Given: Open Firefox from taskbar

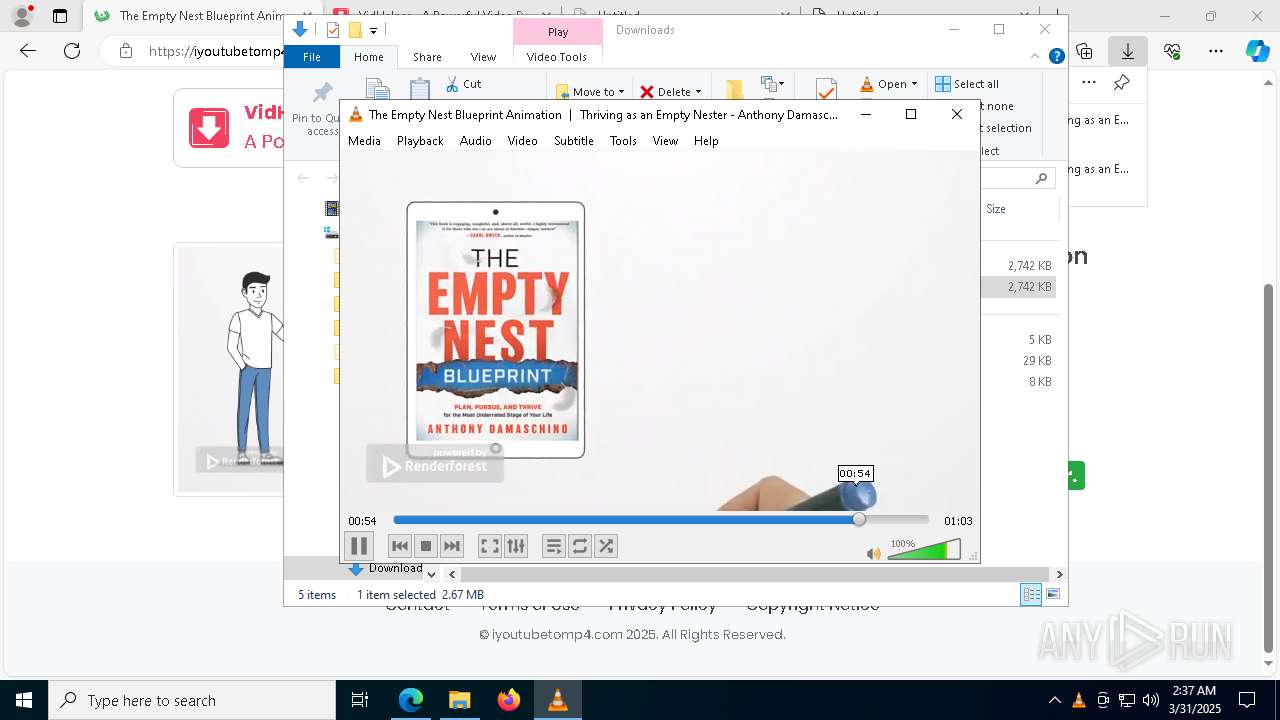Looking at the screenshot, I should tap(509, 700).
